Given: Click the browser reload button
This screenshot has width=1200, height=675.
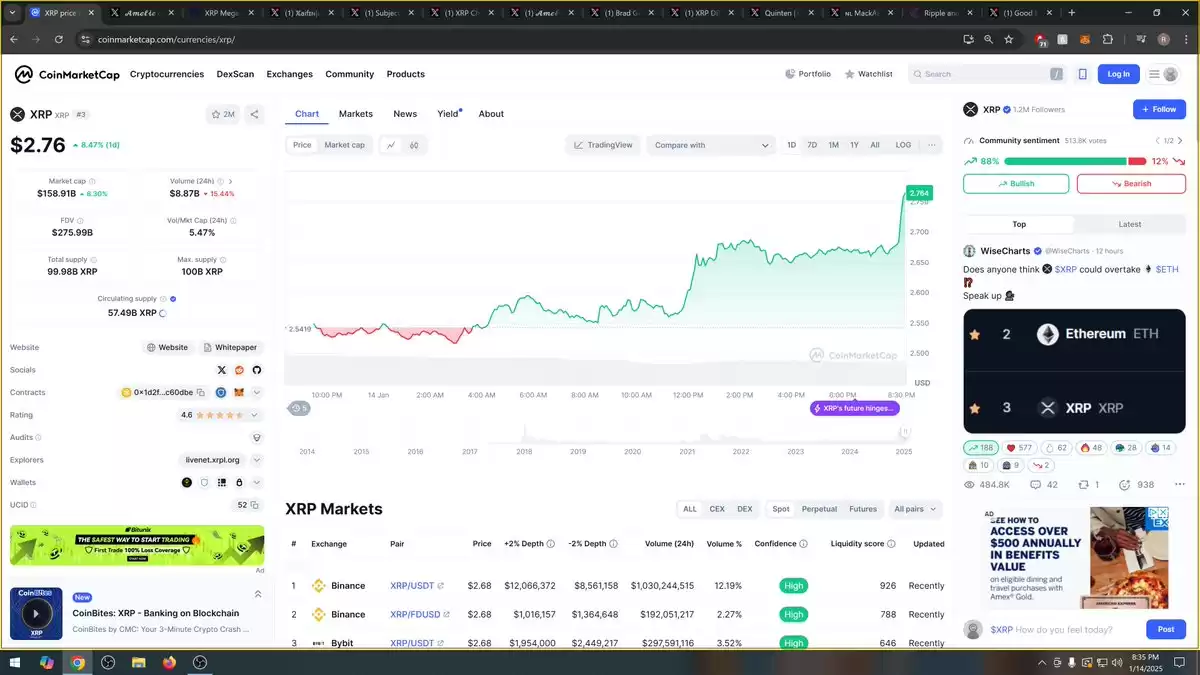Looking at the screenshot, I should point(59,39).
